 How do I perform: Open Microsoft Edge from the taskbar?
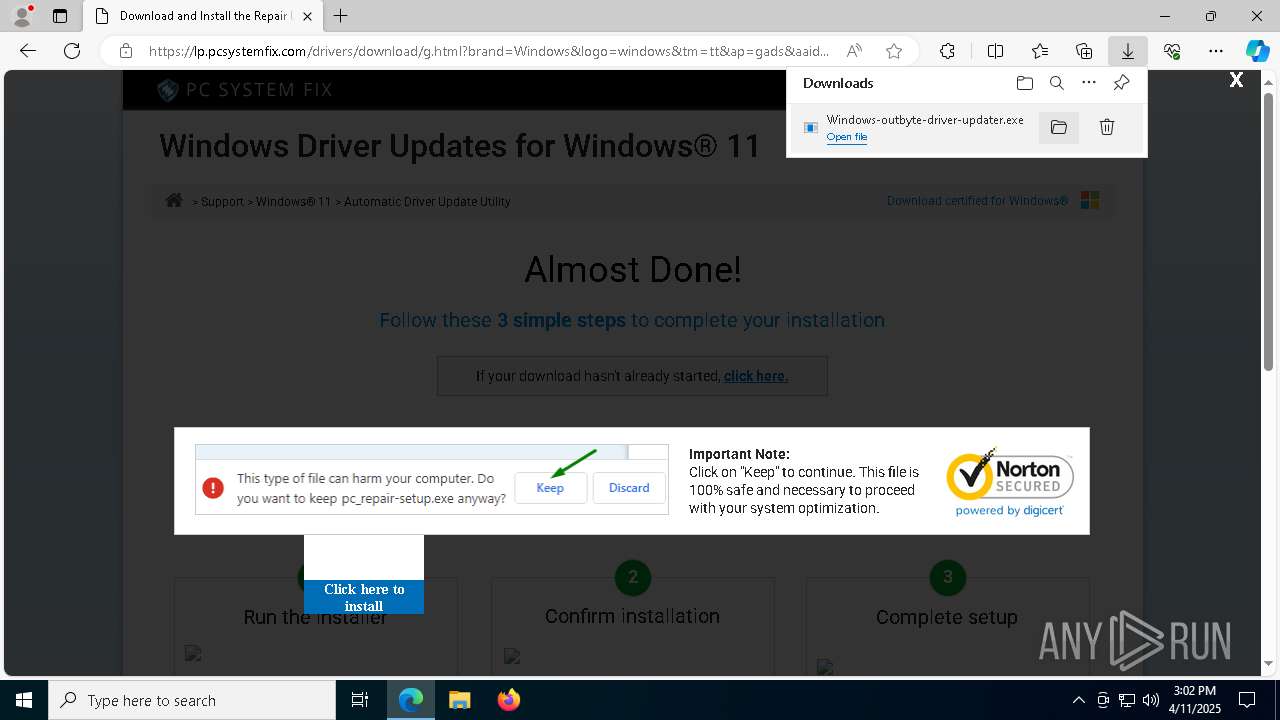tap(411, 700)
